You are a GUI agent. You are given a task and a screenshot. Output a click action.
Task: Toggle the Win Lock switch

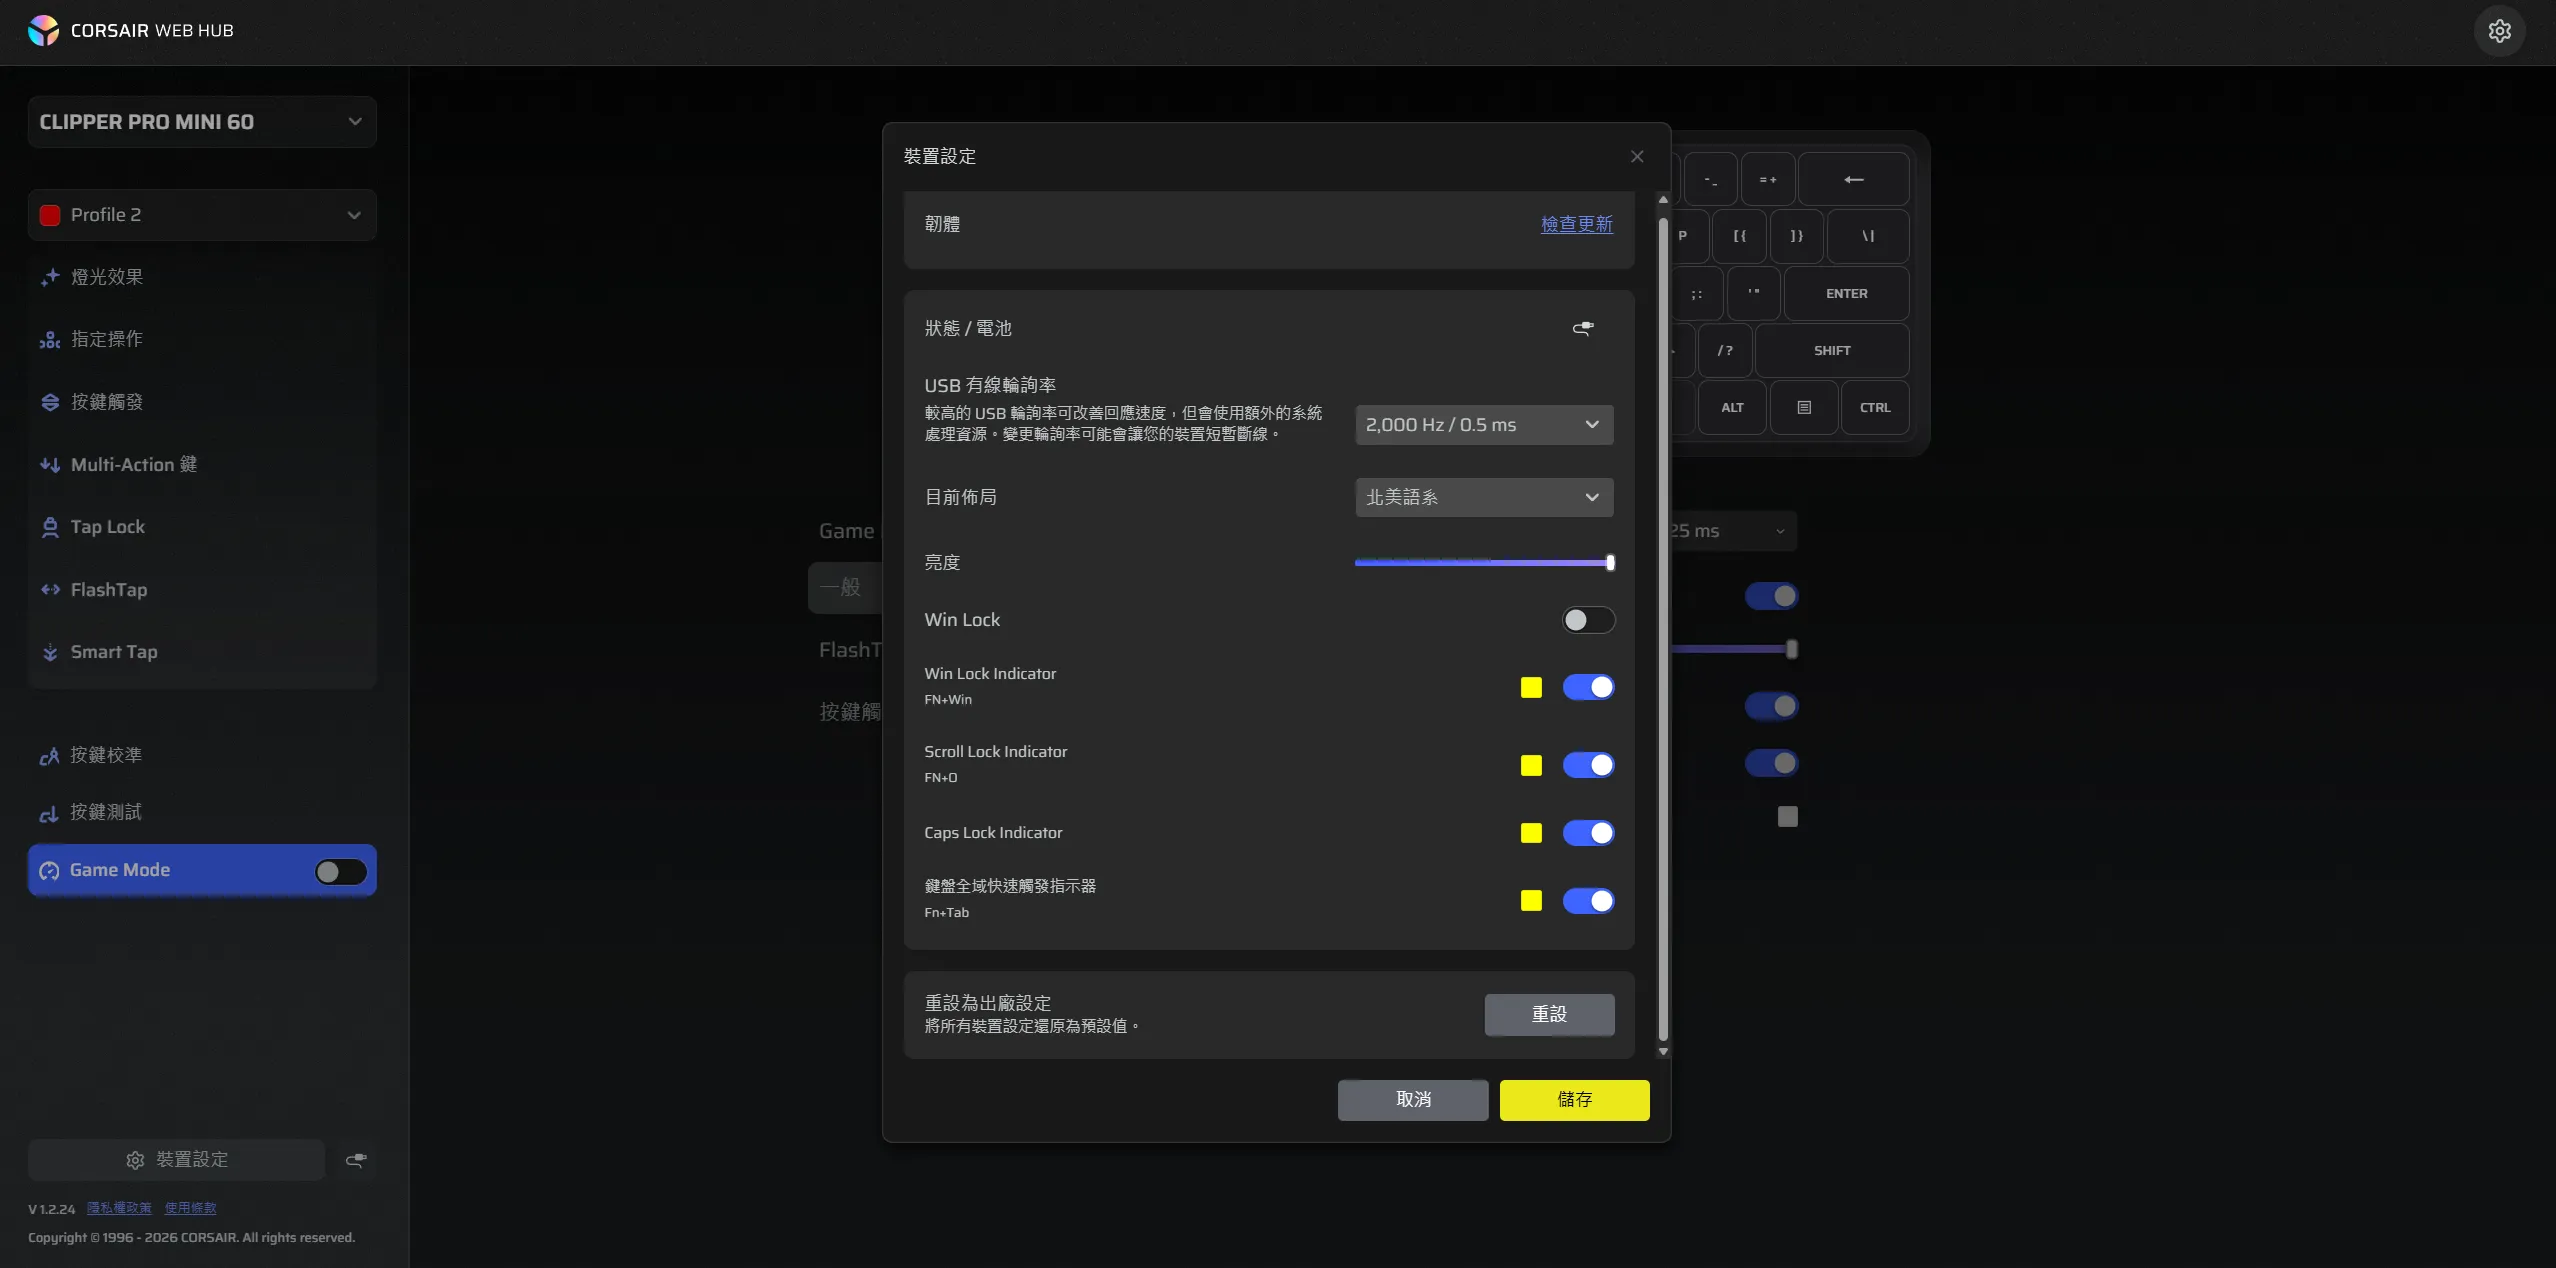click(x=1588, y=620)
